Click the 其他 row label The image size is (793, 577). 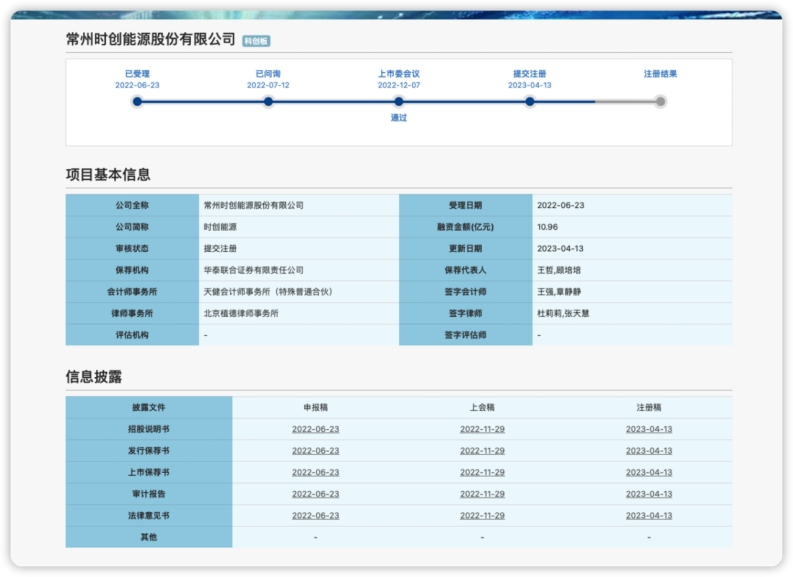coord(149,537)
